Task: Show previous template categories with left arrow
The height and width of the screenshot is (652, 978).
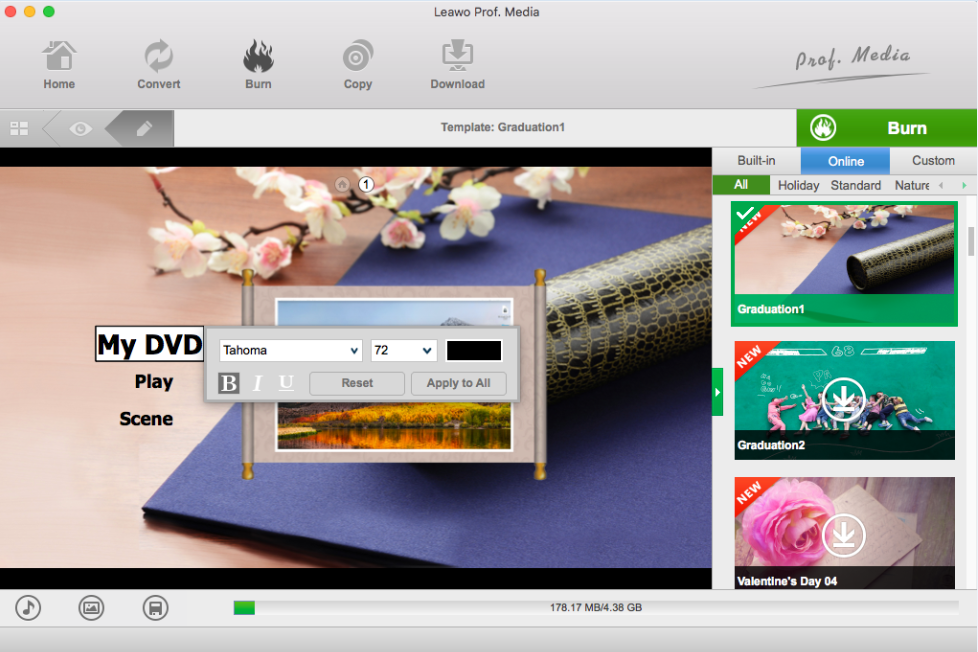Action: click(941, 185)
